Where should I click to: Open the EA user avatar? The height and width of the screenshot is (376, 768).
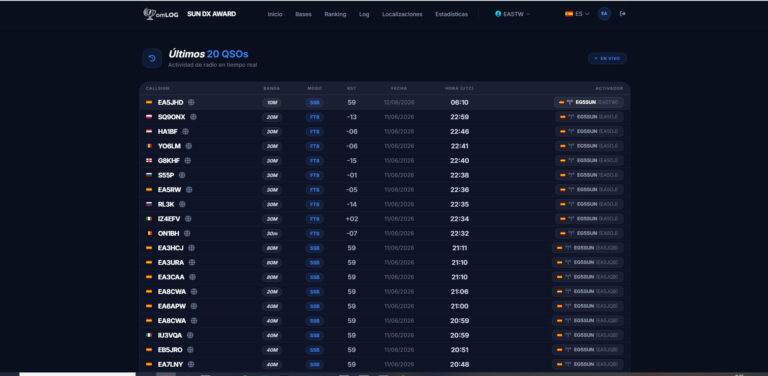coord(604,14)
